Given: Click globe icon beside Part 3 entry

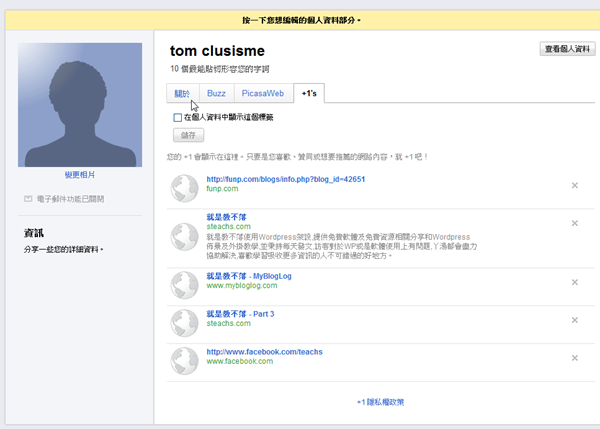Looking at the screenshot, I should pyautogui.click(x=184, y=323).
